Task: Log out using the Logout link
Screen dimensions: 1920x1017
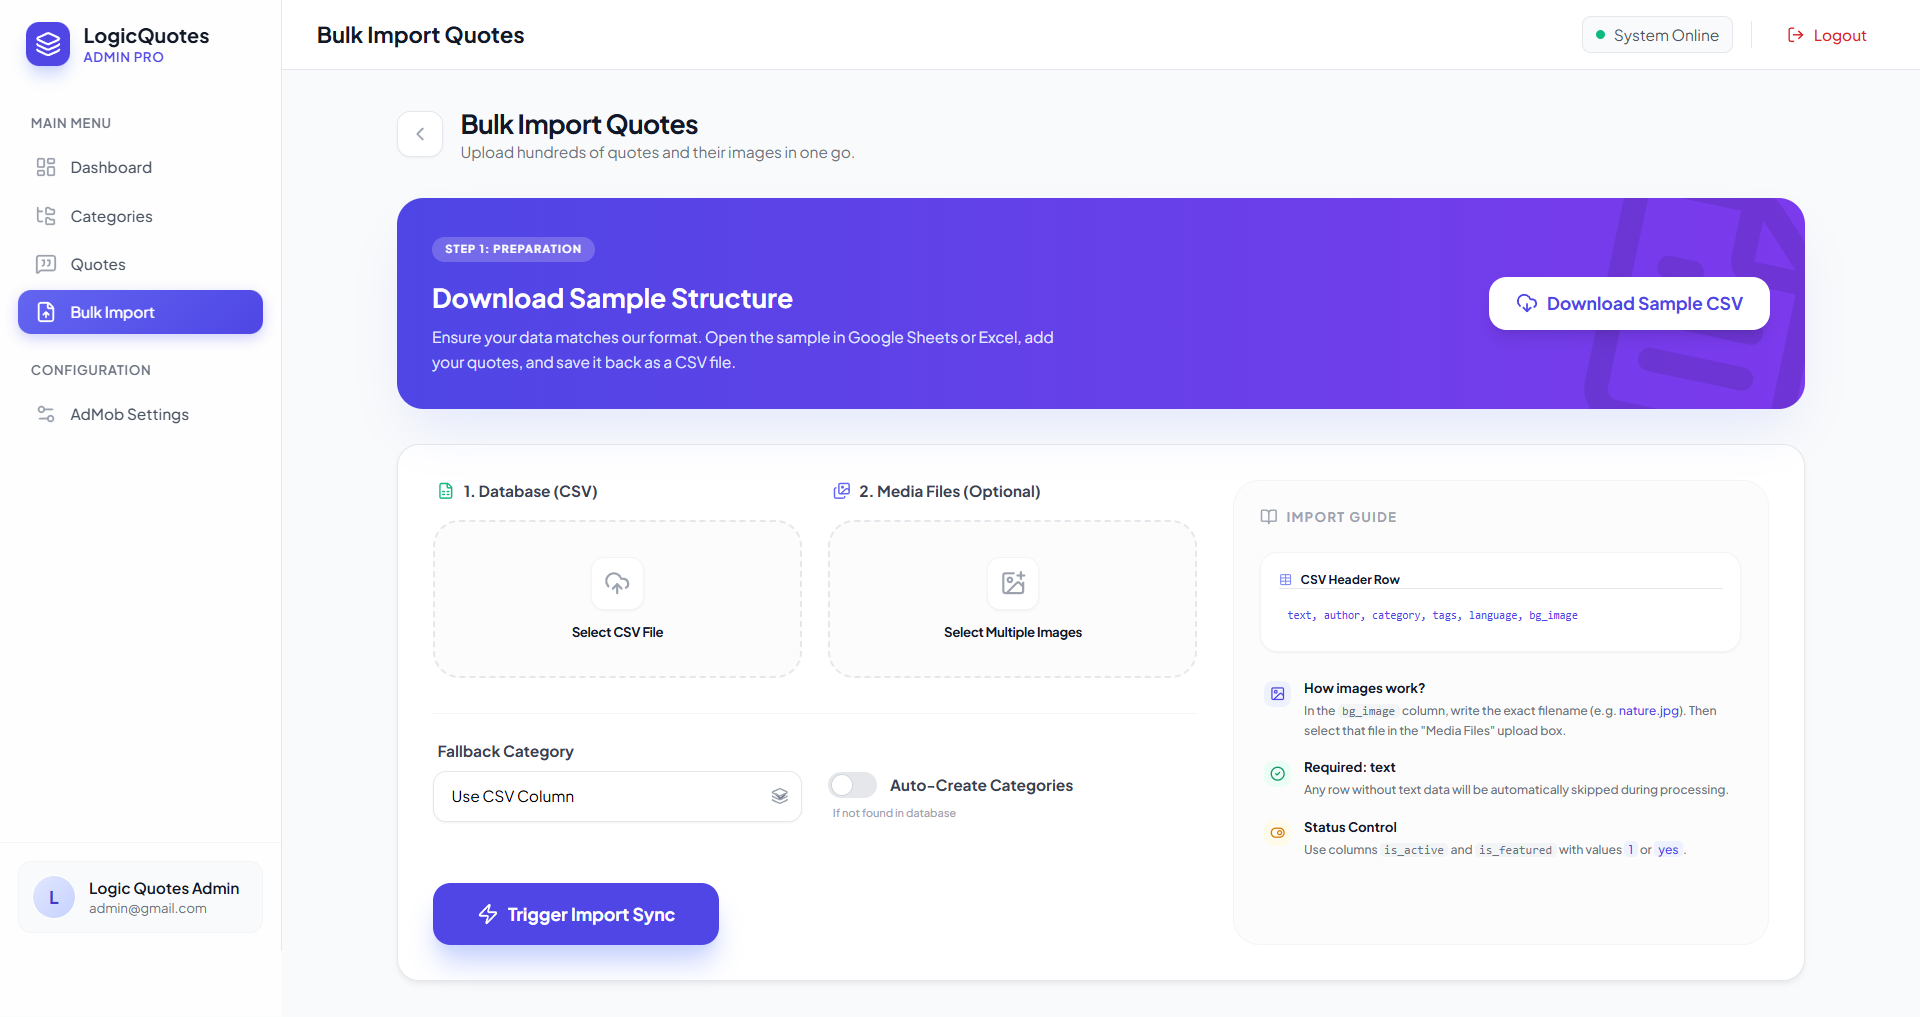Action: pyautogui.click(x=1827, y=35)
